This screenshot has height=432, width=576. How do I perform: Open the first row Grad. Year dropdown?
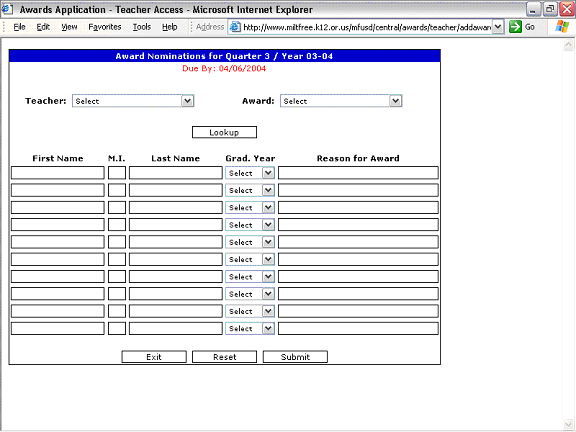click(250, 173)
